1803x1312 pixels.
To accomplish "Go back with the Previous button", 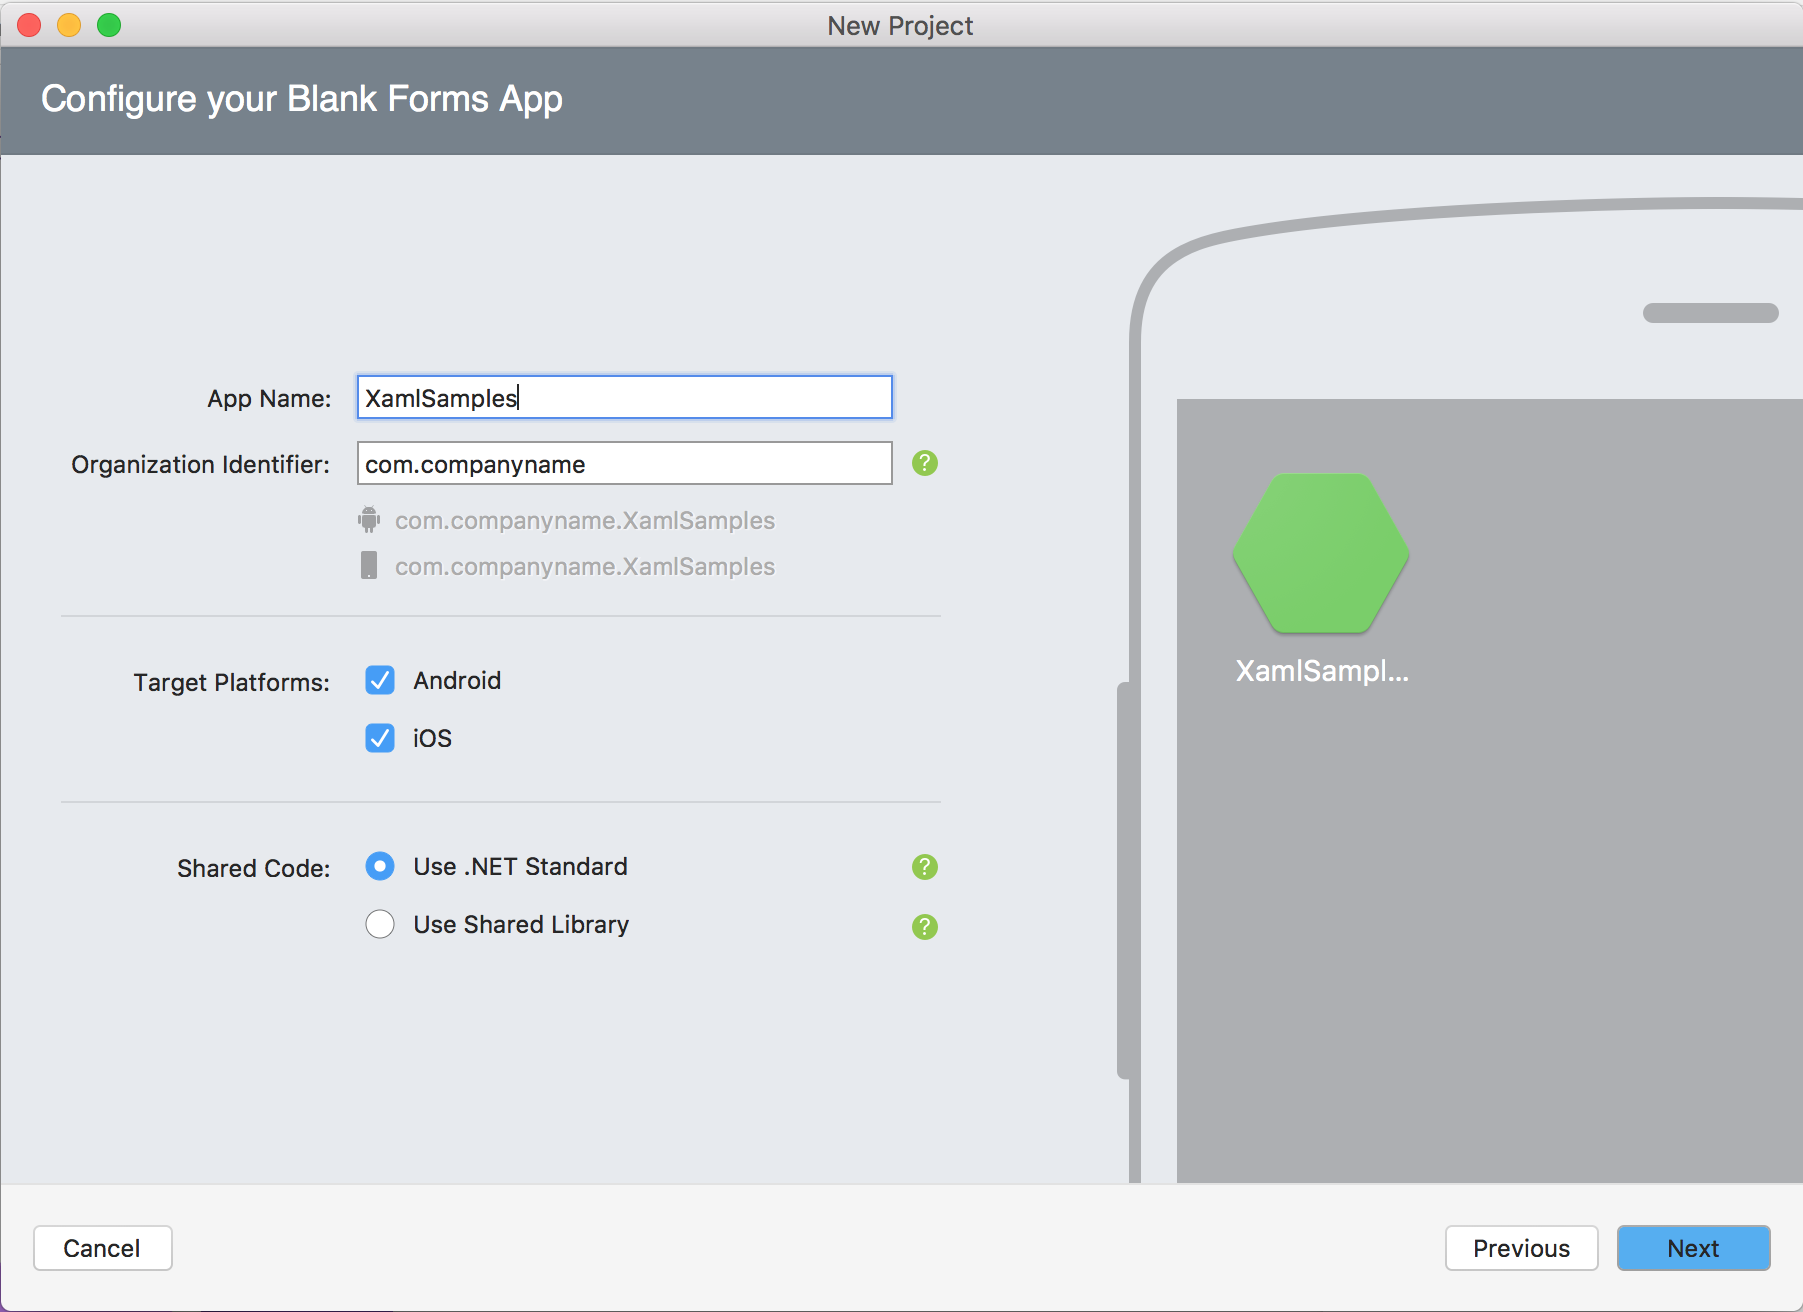I will pyautogui.click(x=1520, y=1248).
